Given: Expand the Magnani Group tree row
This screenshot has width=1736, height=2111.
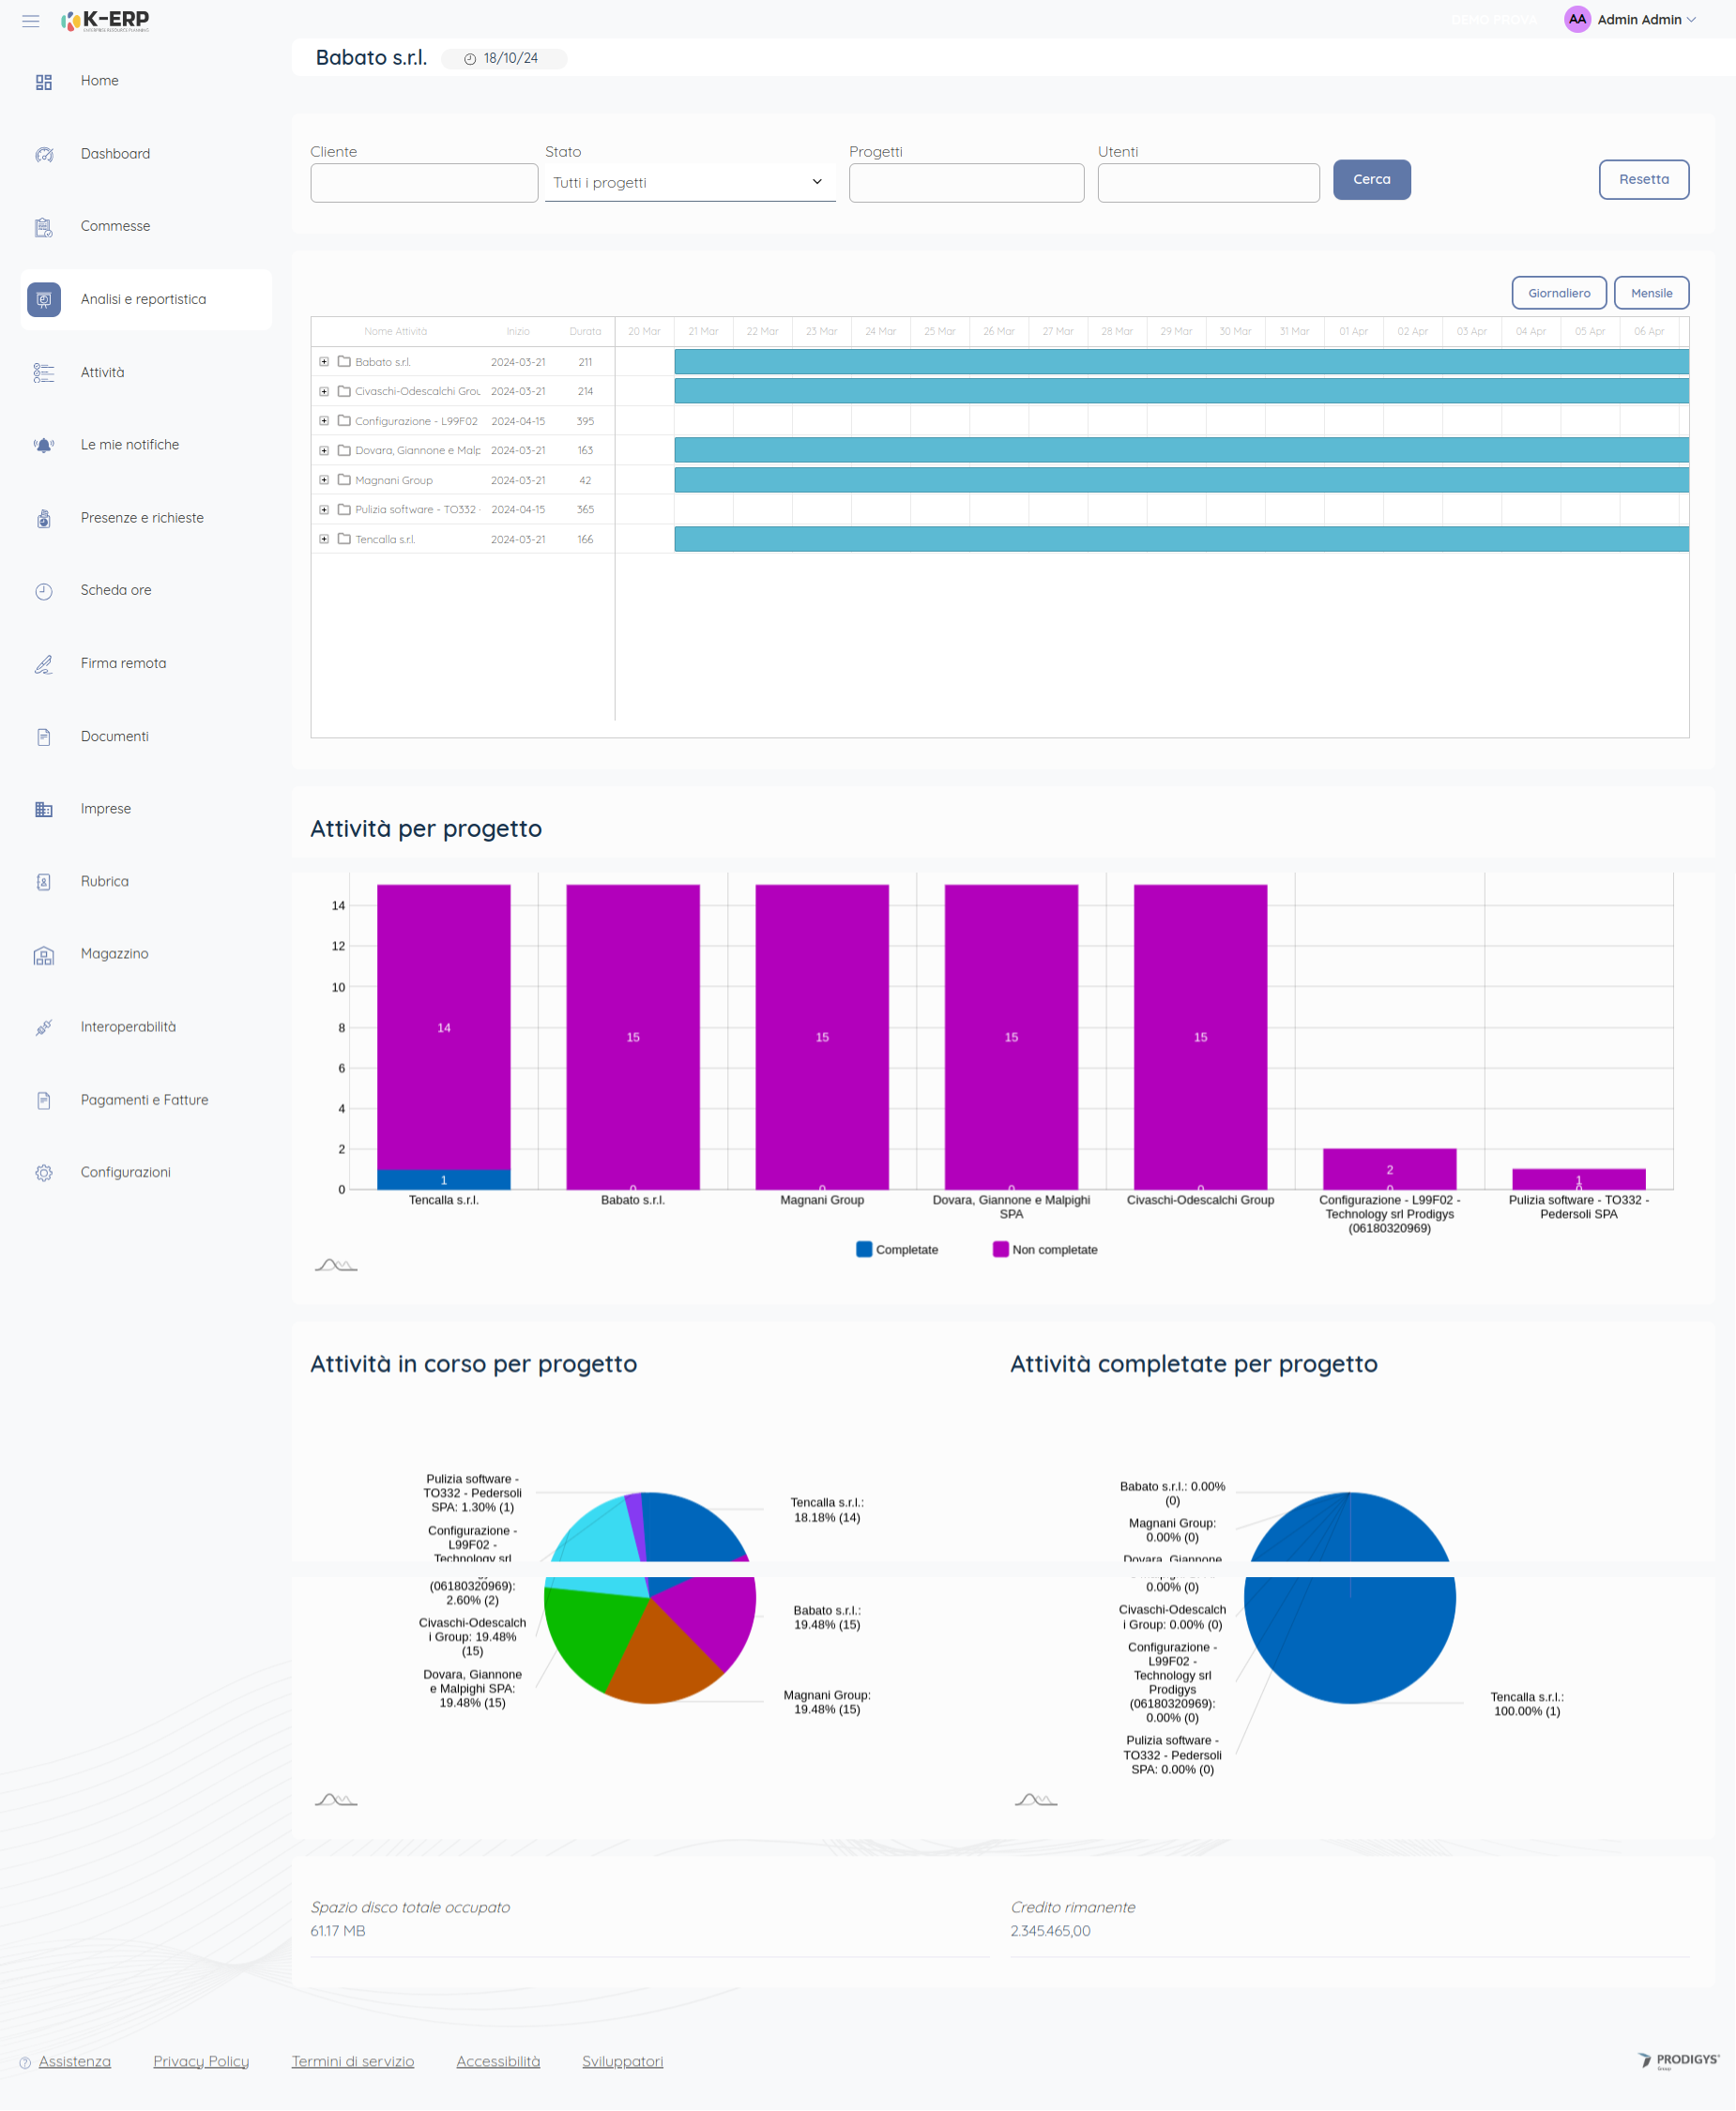Looking at the screenshot, I should pos(324,480).
